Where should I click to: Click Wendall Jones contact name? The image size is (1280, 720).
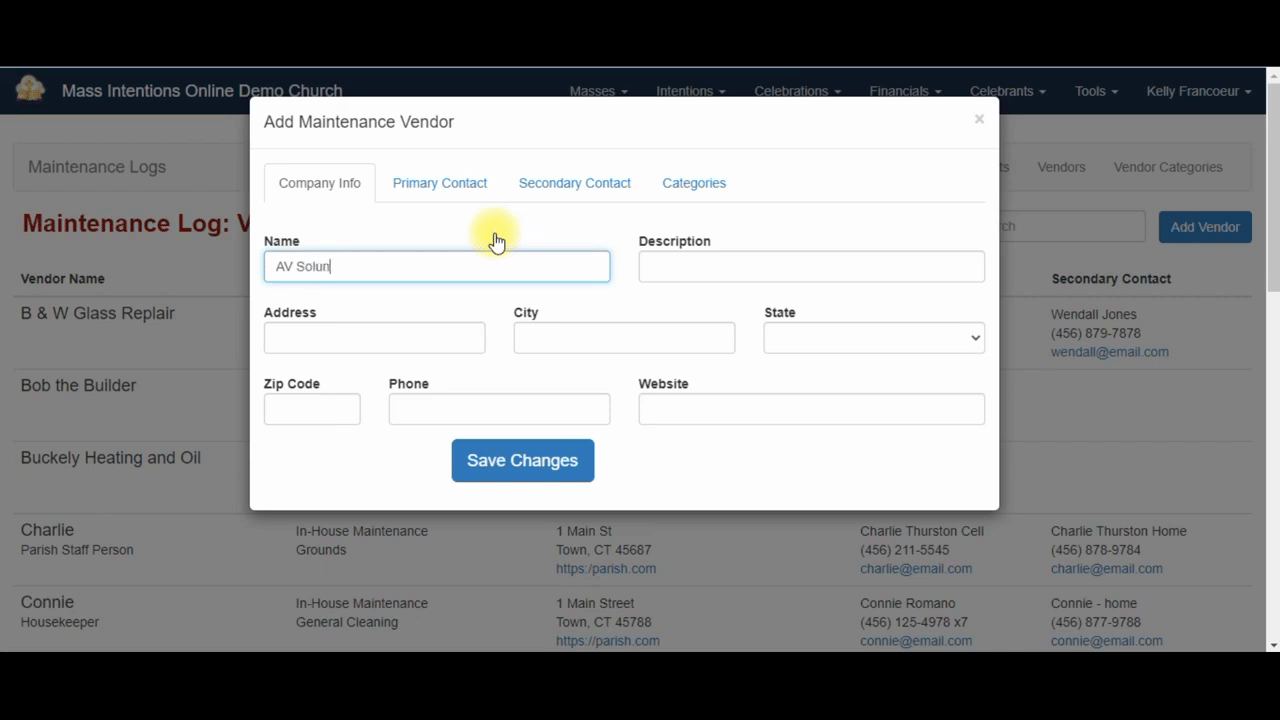click(1094, 314)
